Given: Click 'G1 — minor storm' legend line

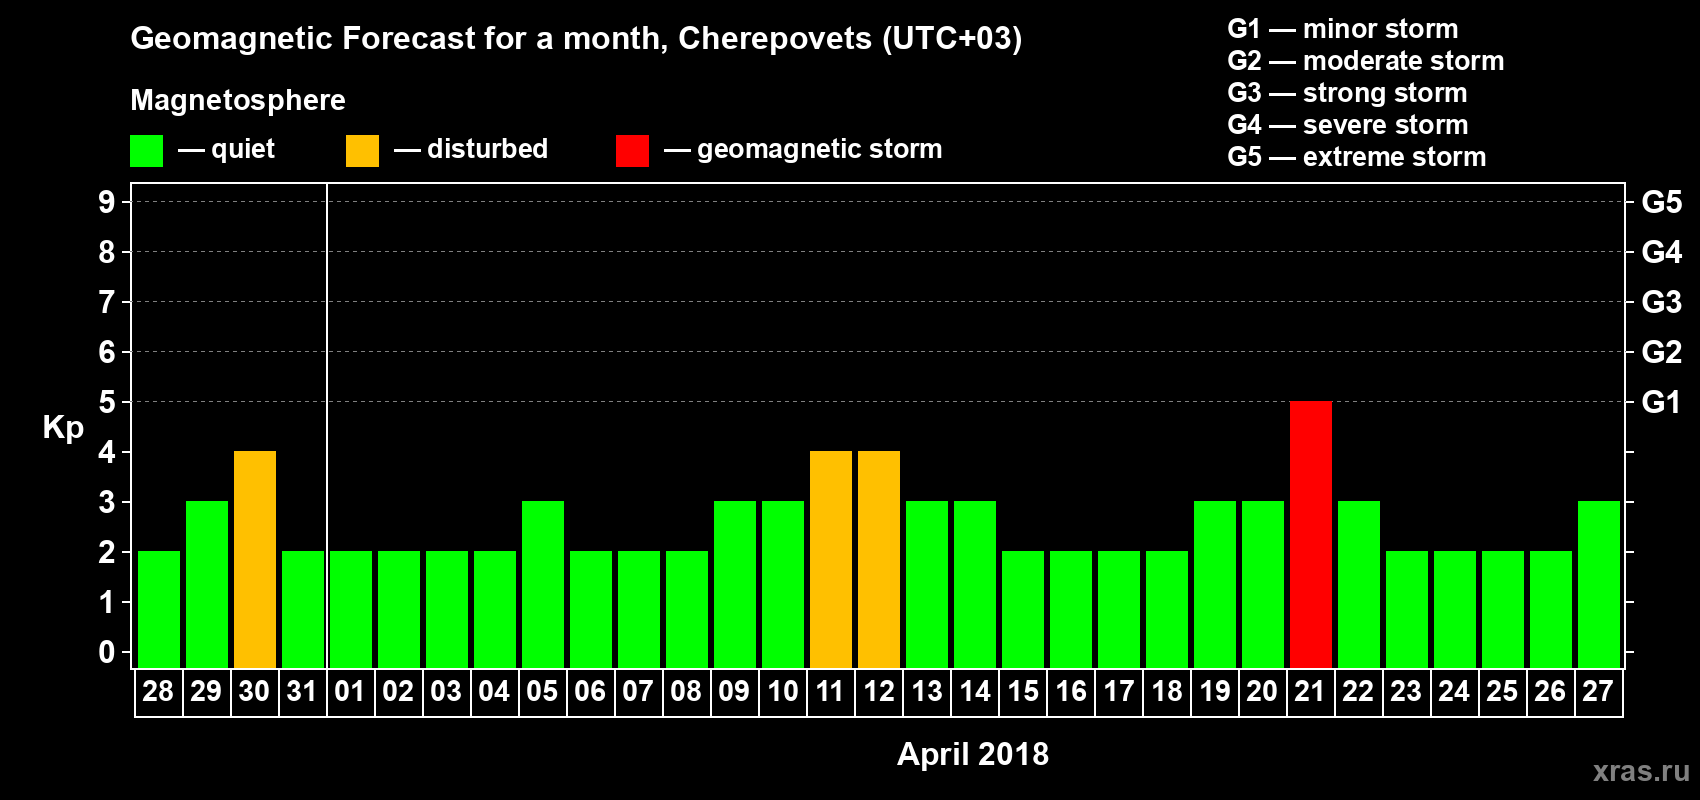Looking at the screenshot, I should click(x=1343, y=29).
